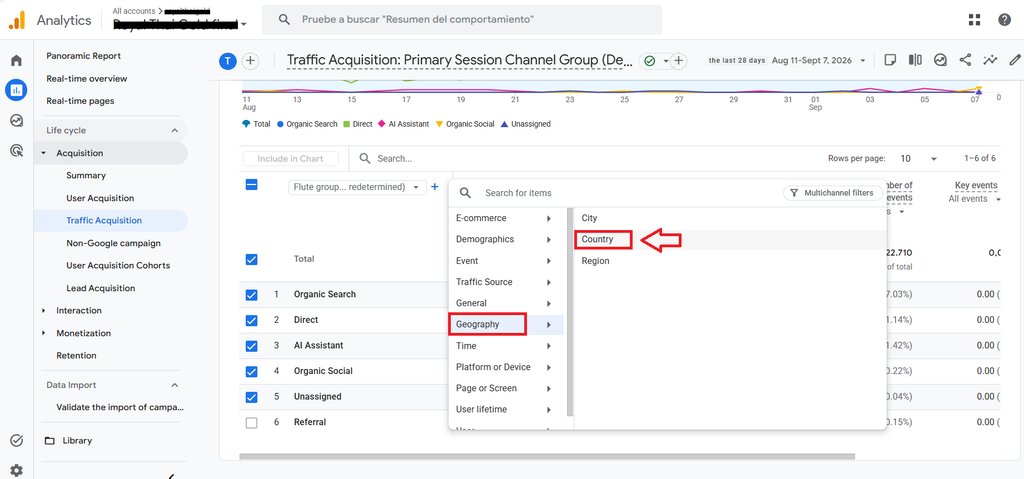Check the Referral row checkbox

(251, 423)
